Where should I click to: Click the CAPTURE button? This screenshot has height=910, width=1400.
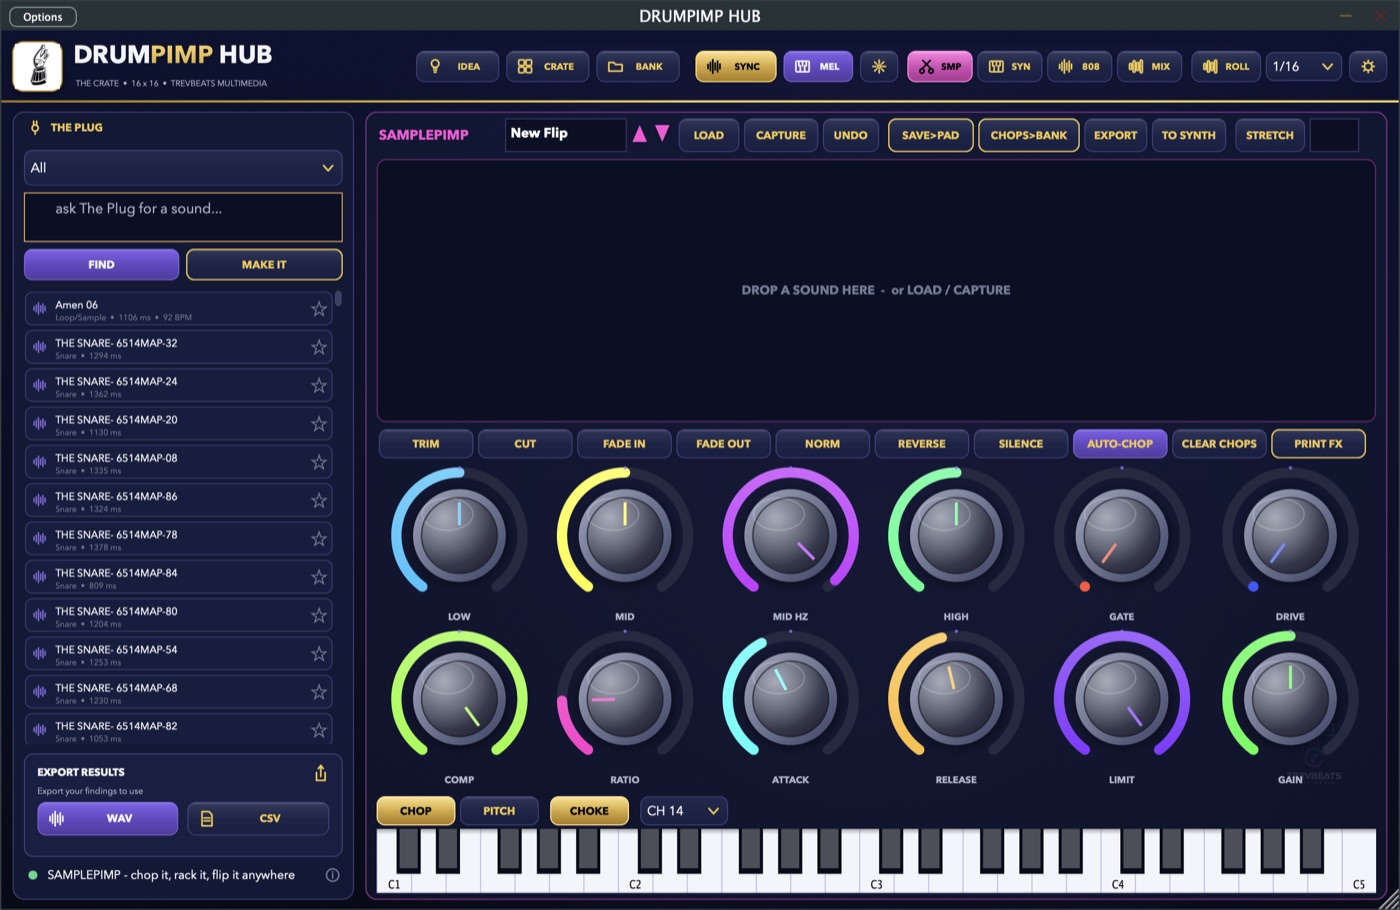[781, 135]
